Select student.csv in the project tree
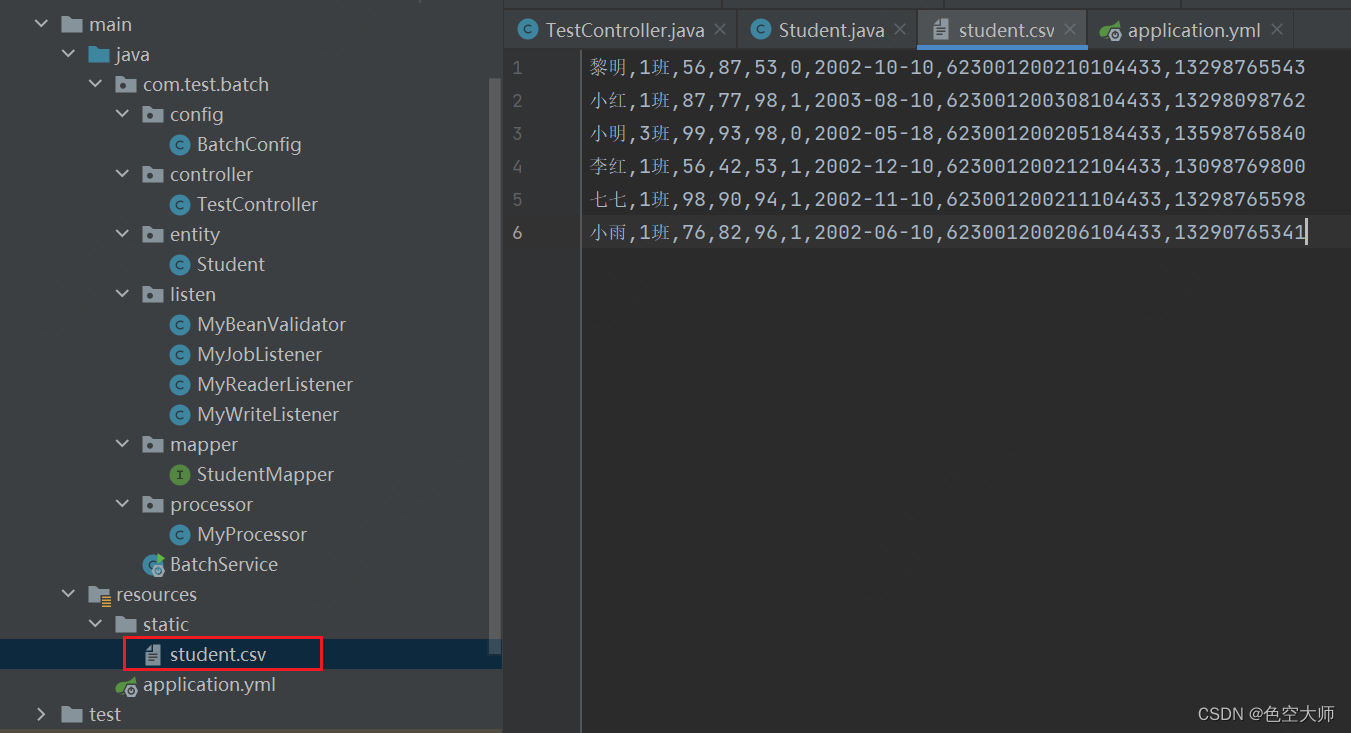 coord(218,655)
